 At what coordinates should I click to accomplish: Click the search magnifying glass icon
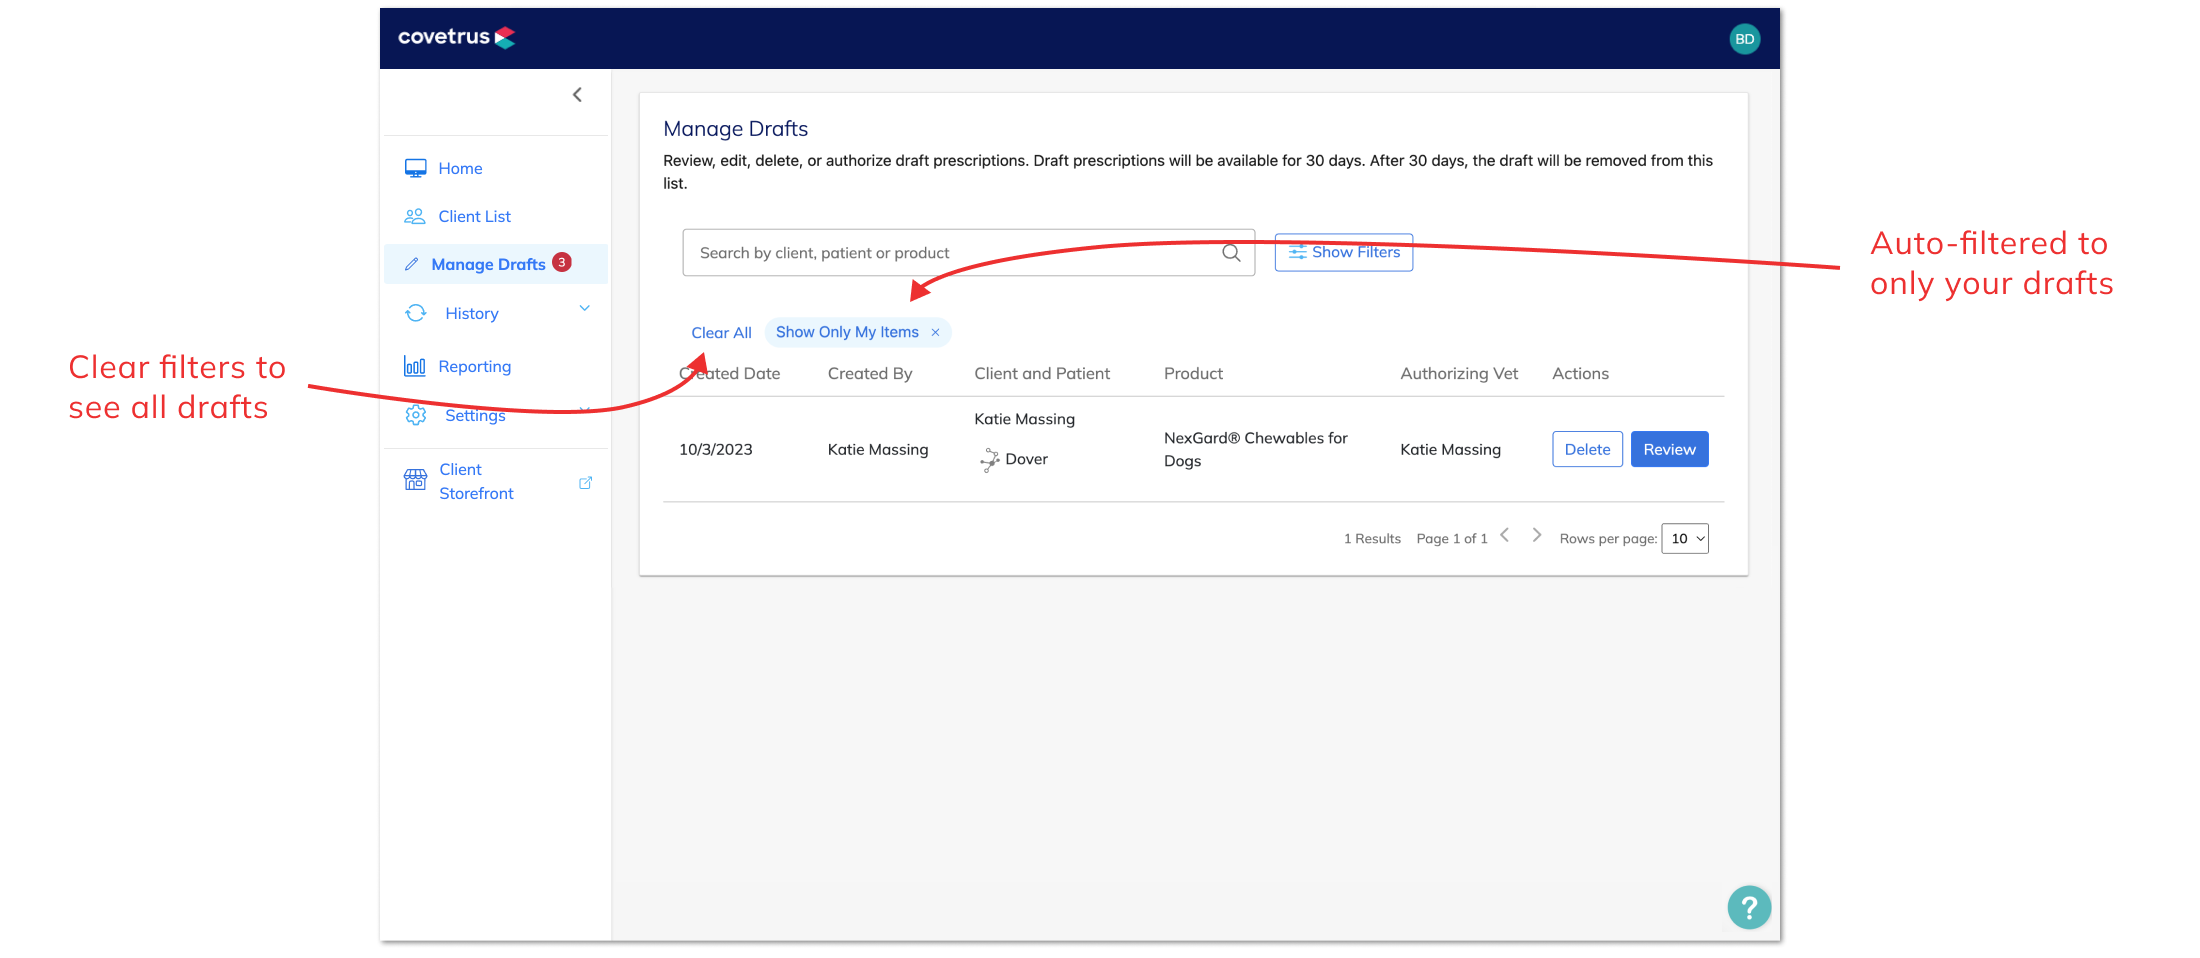(x=1231, y=253)
